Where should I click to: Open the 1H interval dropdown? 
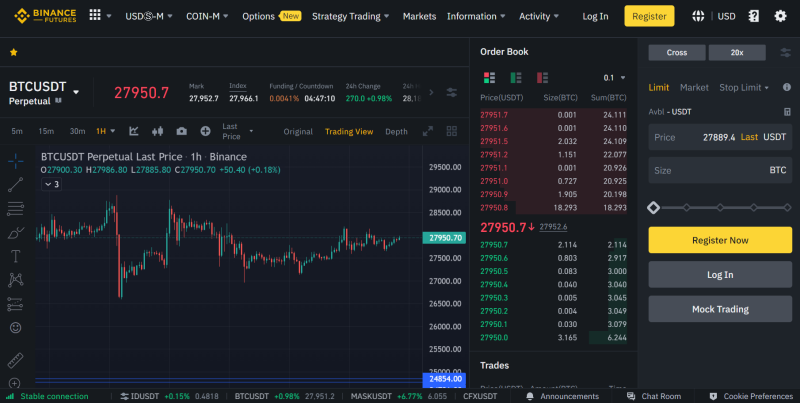click(106, 131)
